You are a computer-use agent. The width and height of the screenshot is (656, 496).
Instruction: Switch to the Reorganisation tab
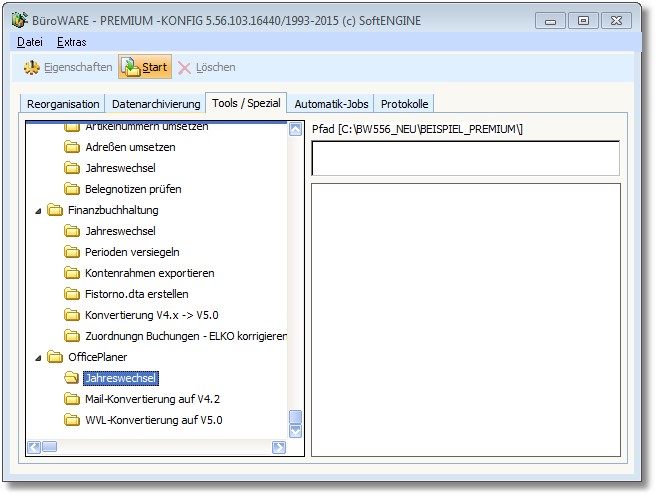(x=62, y=104)
